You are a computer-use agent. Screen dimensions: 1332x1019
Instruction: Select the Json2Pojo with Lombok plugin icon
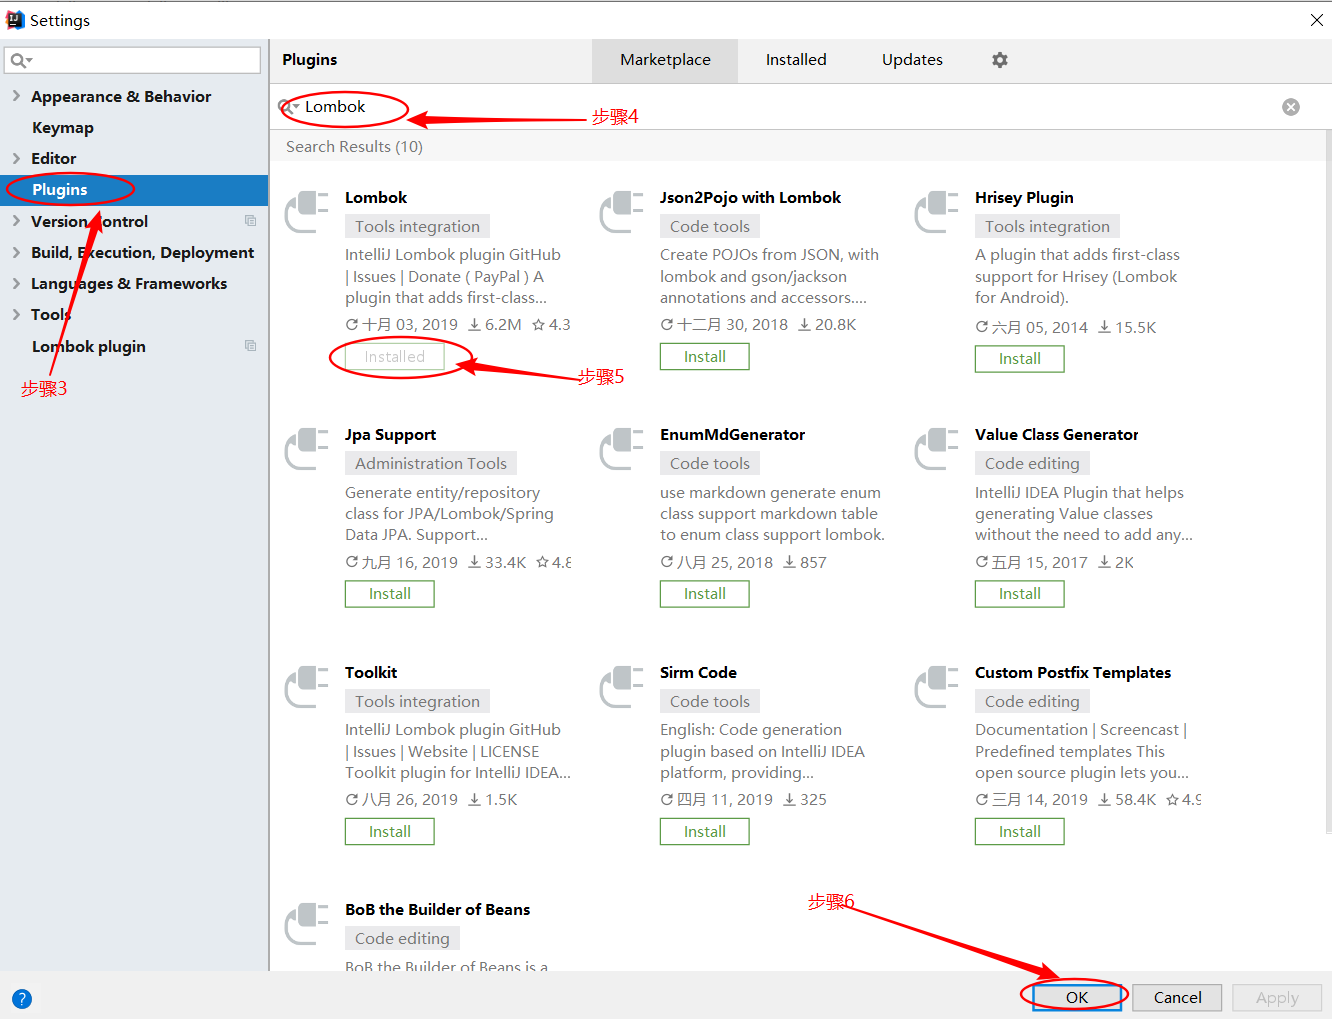click(x=622, y=212)
